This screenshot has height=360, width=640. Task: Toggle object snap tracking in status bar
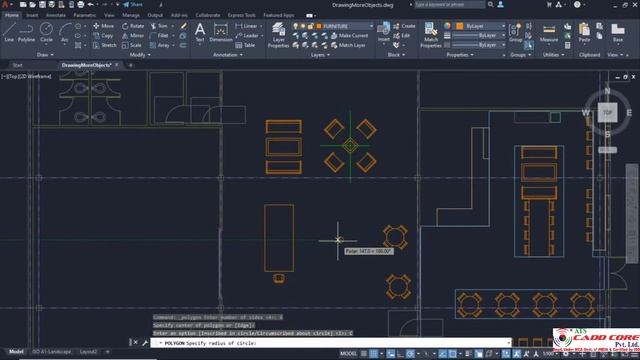tap(442, 354)
